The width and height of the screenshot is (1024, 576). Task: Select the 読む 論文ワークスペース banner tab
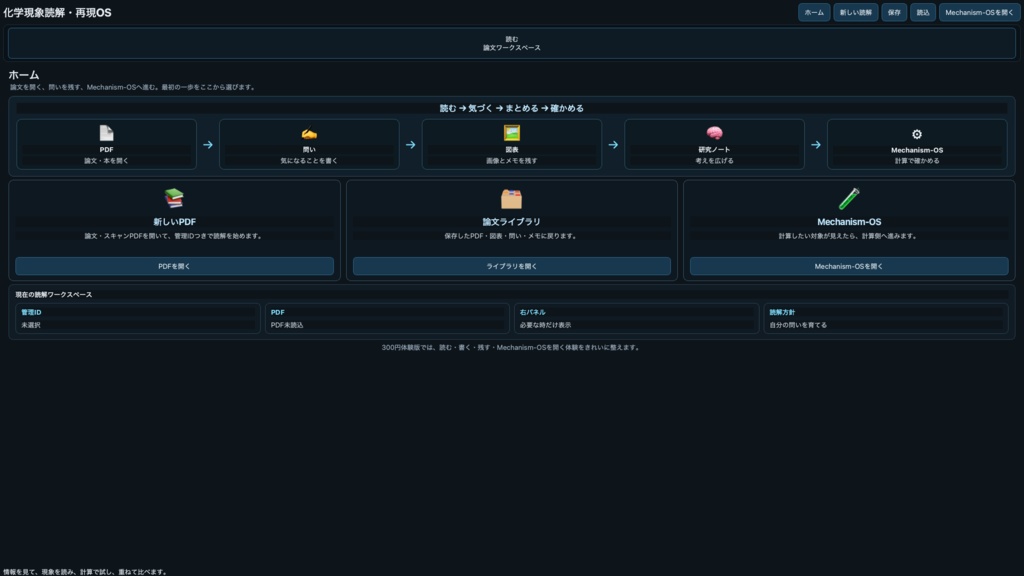[511, 44]
